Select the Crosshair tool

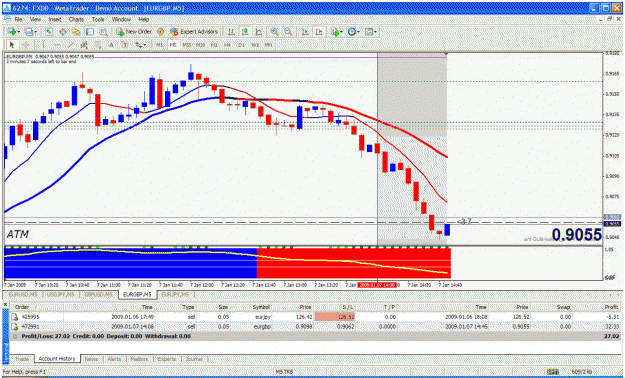[26, 45]
